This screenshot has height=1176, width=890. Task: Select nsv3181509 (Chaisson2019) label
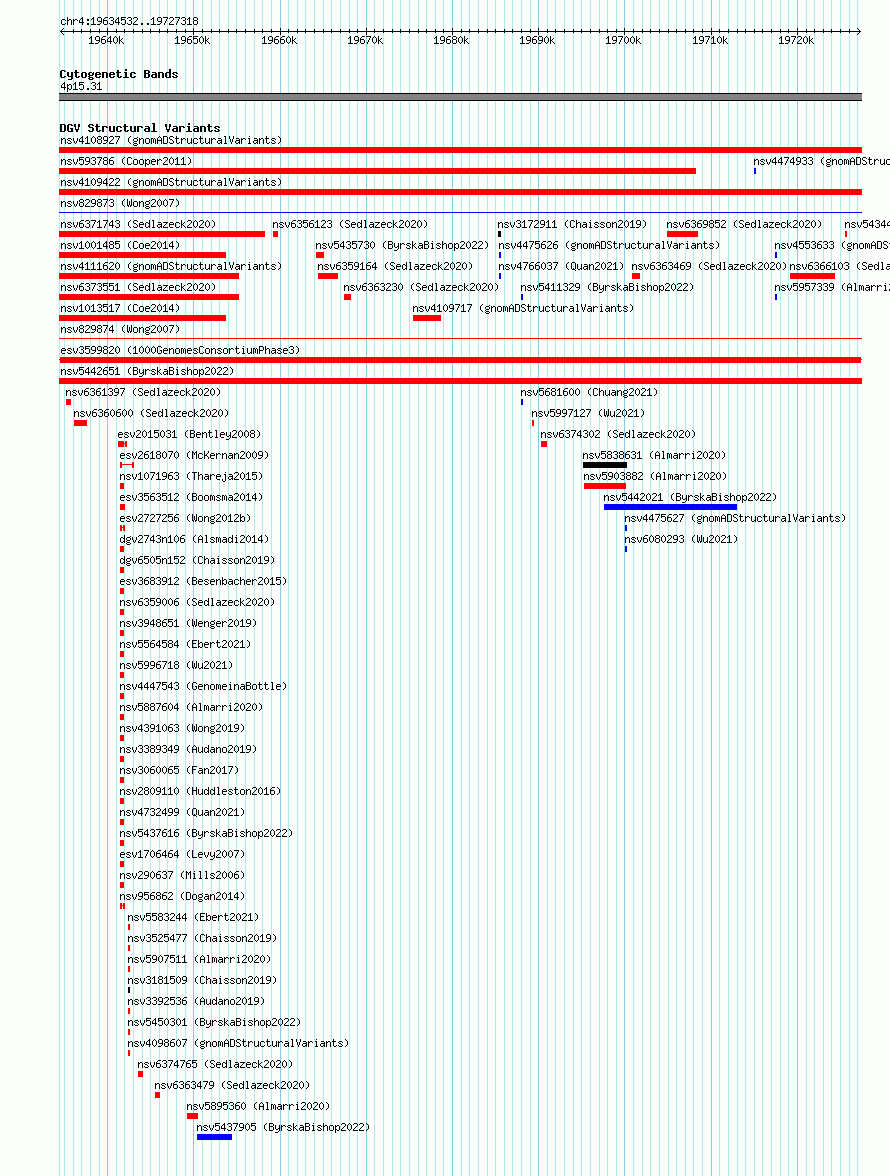click(202, 980)
